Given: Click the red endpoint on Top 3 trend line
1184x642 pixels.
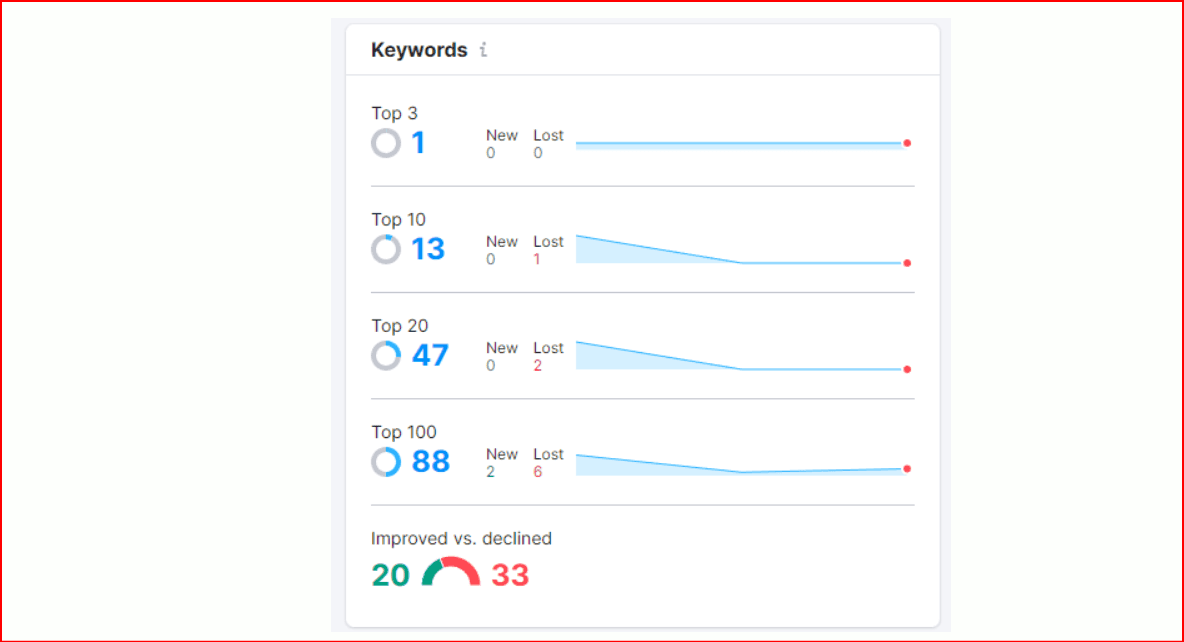Looking at the screenshot, I should pyautogui.click(x=907, y=143).
